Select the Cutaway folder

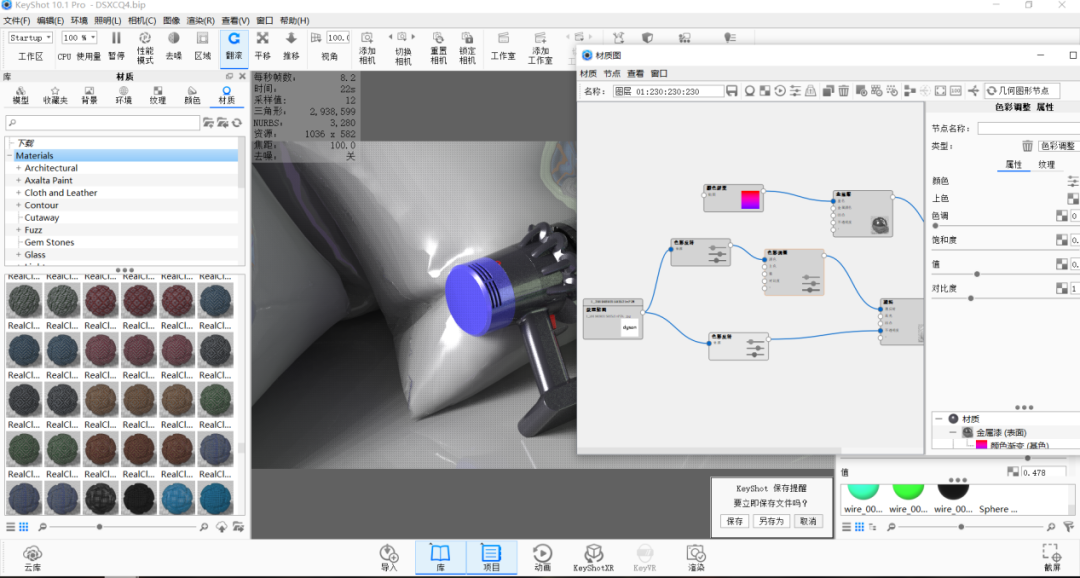(x=41, y=218)
